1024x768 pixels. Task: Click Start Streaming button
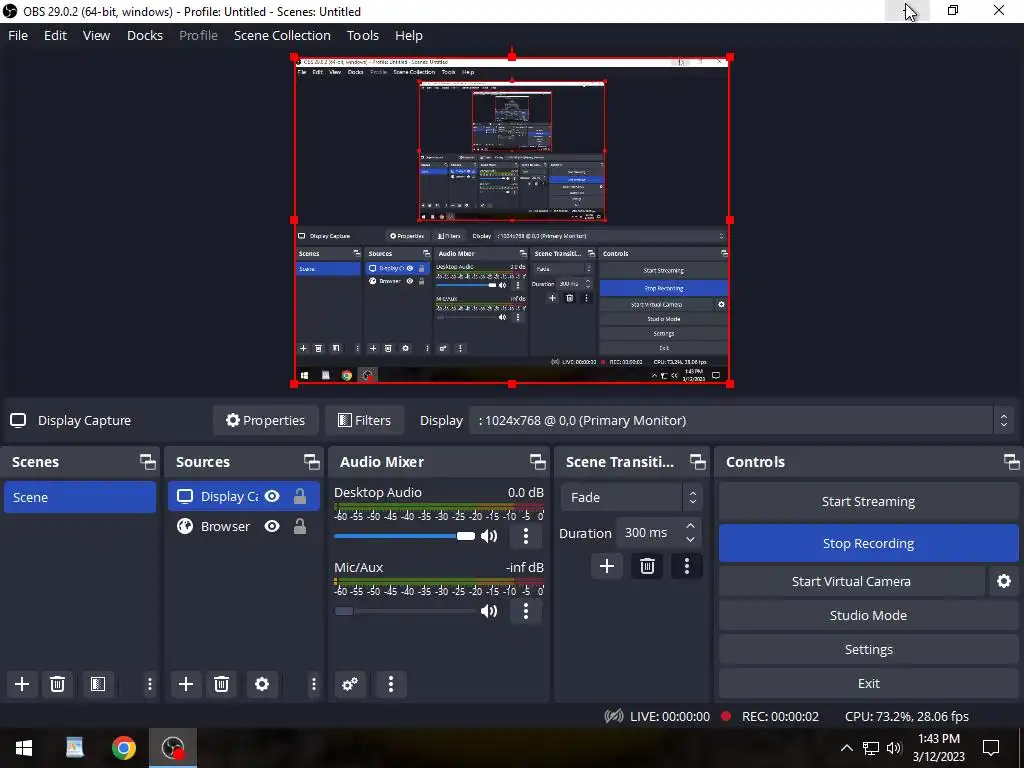tap(868, 502)
